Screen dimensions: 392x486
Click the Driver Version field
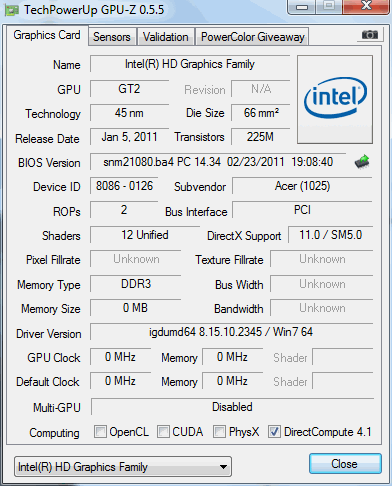tap(231, 332)
